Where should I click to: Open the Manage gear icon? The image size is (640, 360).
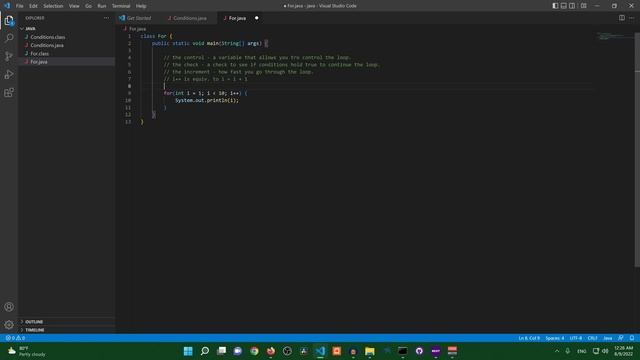pyautogui.click(x=9, y=325)
